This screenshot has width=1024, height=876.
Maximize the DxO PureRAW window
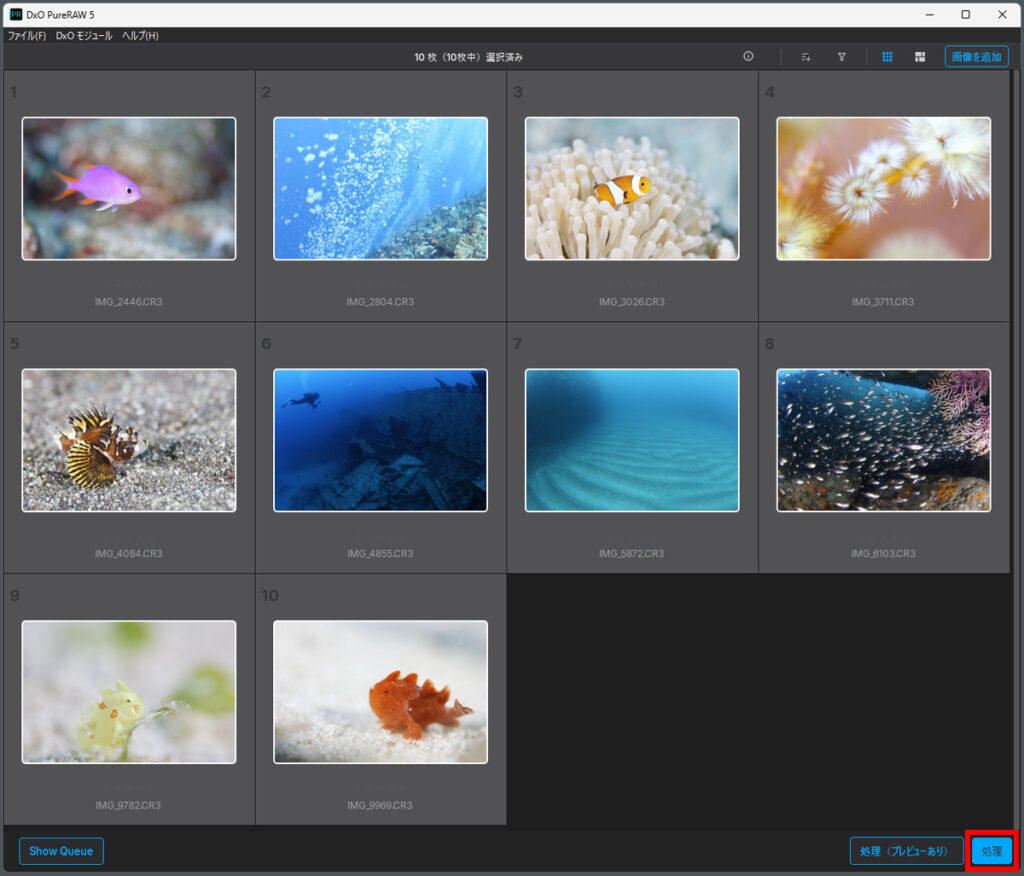[x=965, y=14]
